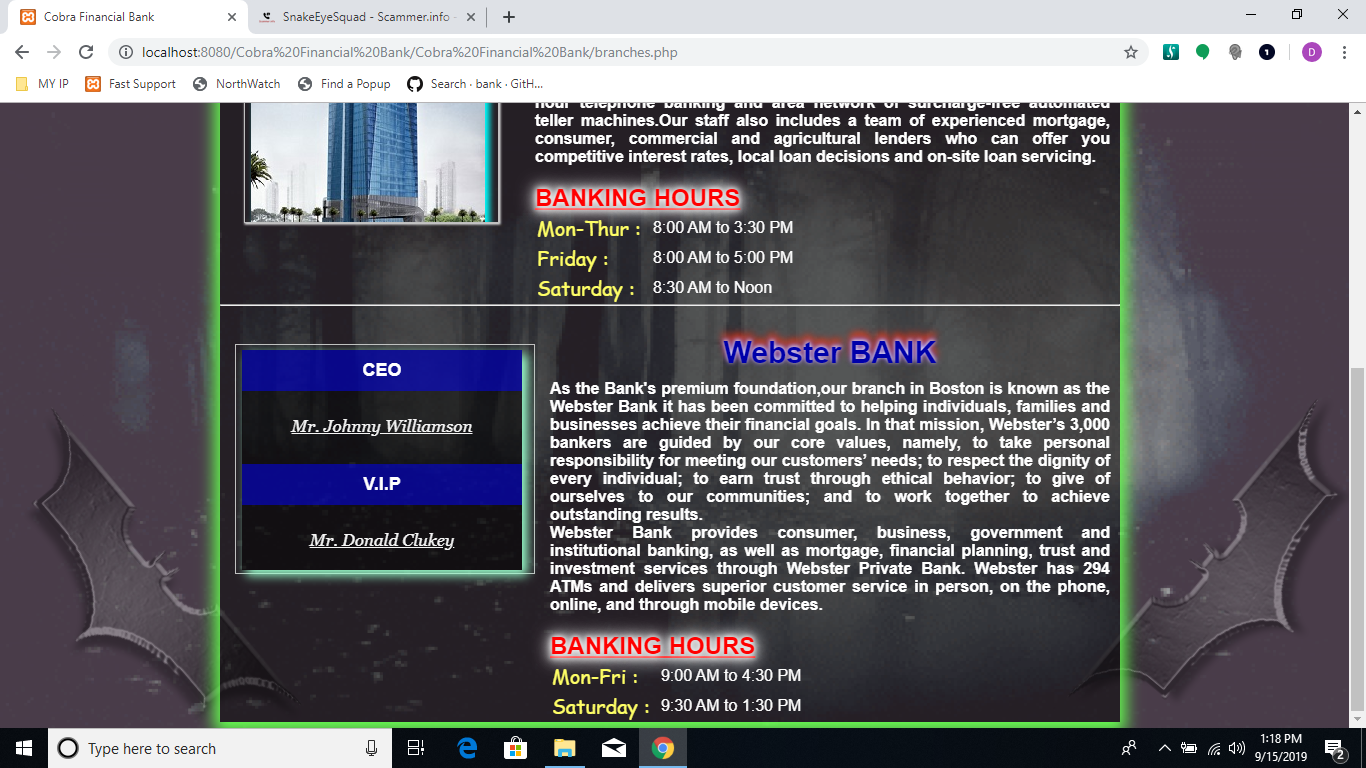Launch Microsoft Edge from the taskbar
The width and height of the screenshot is (1366, 768).
467,748
